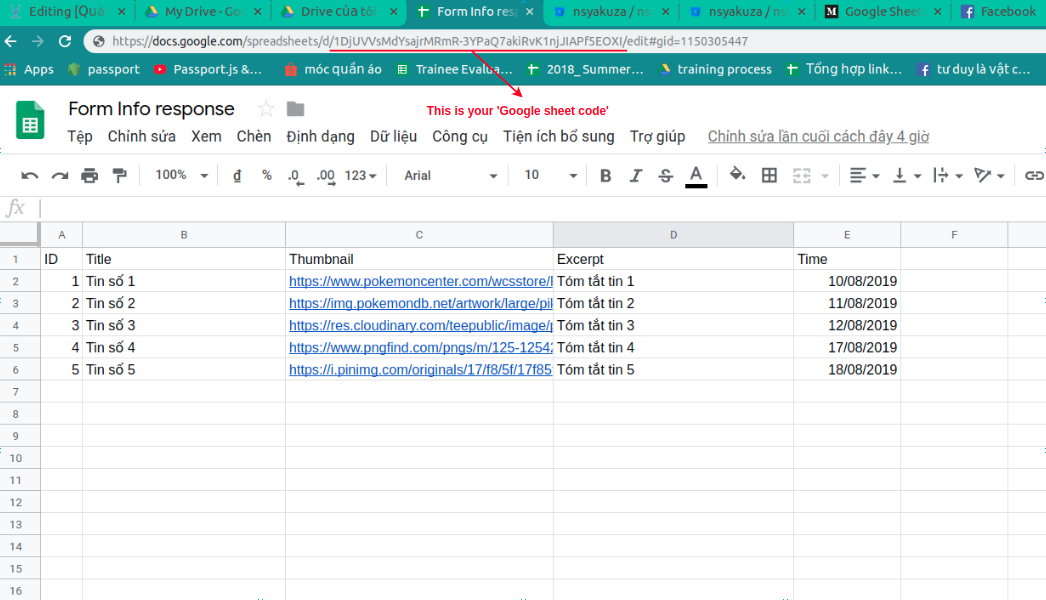This screenshot has height=600, width=1046.
Task: Open the Công cụ menu
Action: coord(460,137)
